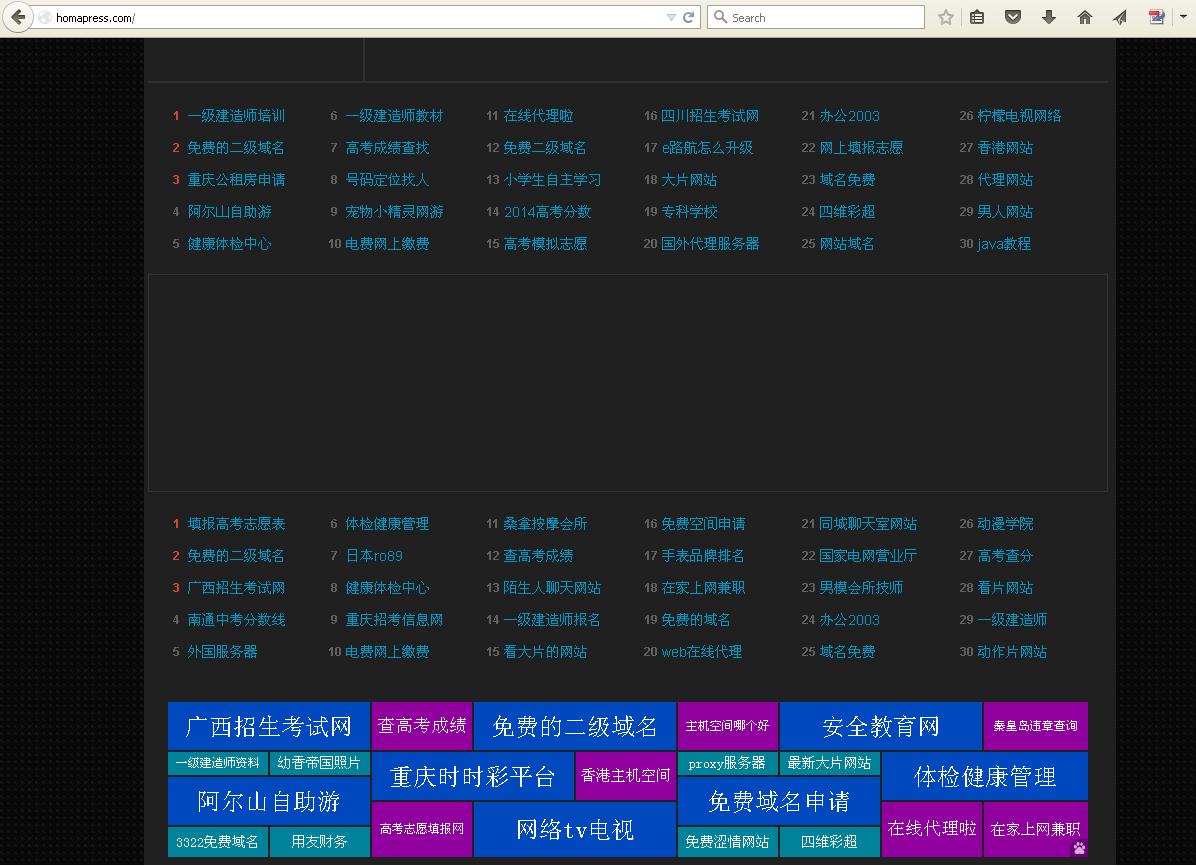The width and height of the screenshot is (1196, 866).
Task: Select the 安全教育网 tile
Action: click(x=880, y=726)
